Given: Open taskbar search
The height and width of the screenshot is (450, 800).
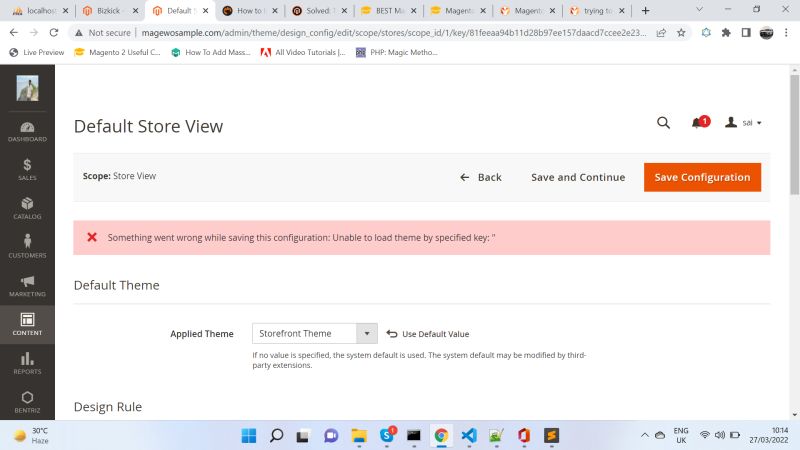Looking at the screenshot, I should pyautogui.click(x=276, y=436).
